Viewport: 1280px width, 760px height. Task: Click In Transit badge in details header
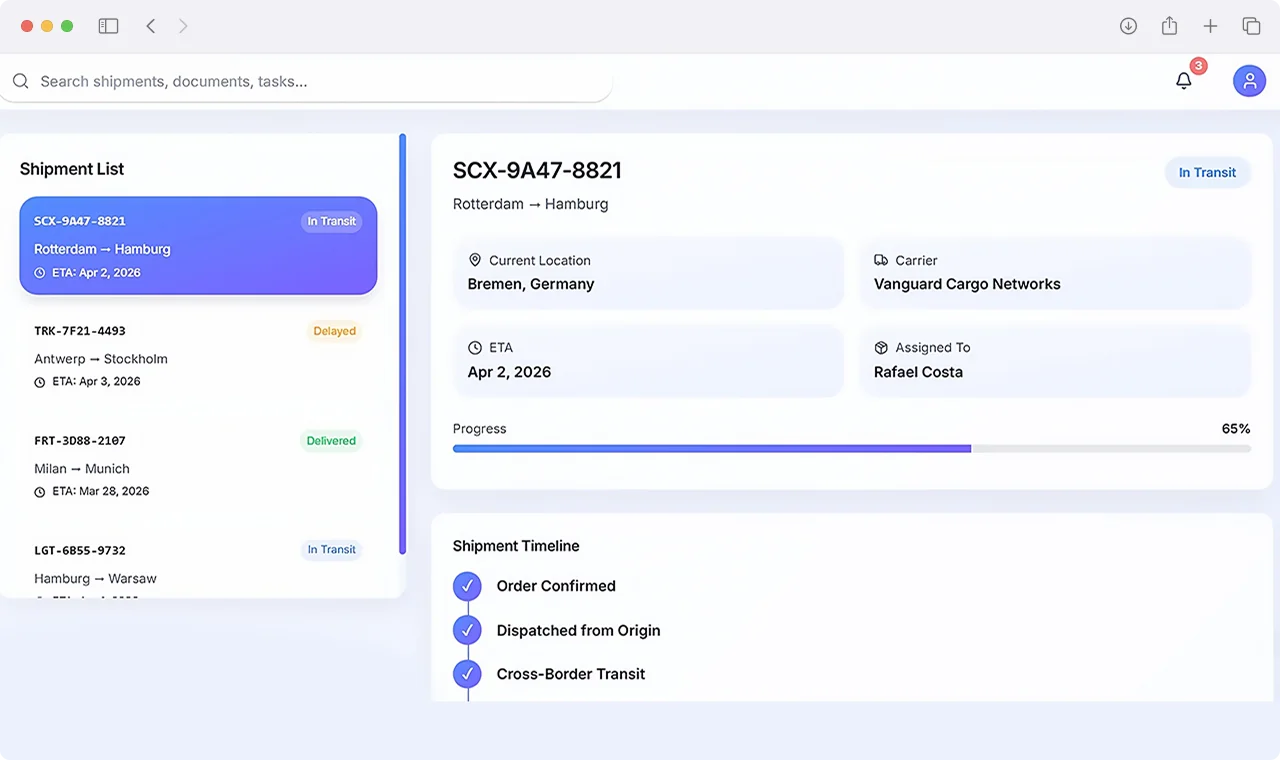1207,172
